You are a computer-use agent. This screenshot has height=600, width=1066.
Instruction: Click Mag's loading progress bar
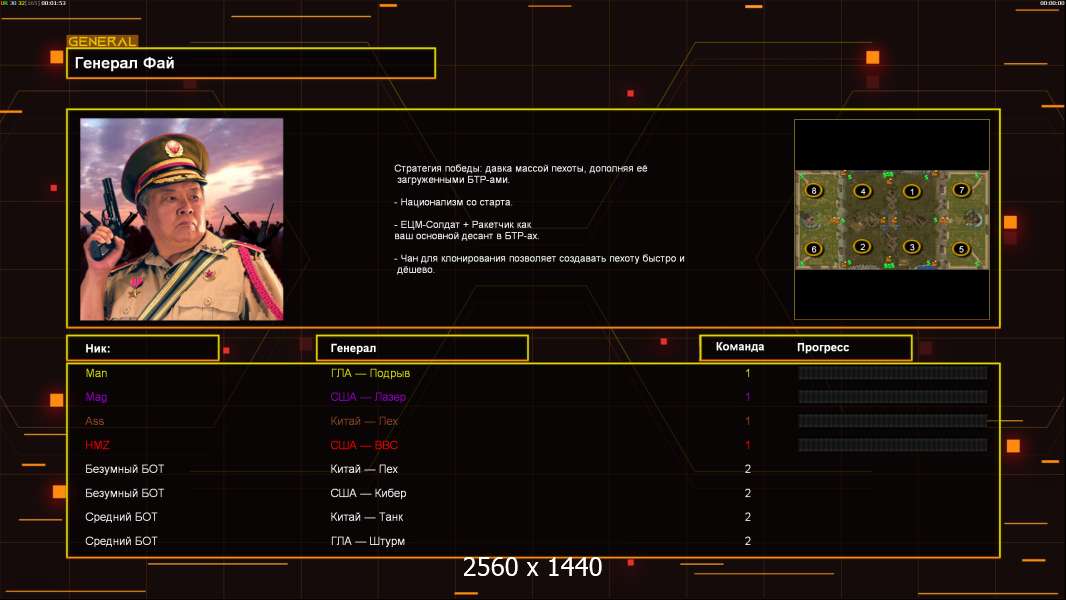click(893, 397)
